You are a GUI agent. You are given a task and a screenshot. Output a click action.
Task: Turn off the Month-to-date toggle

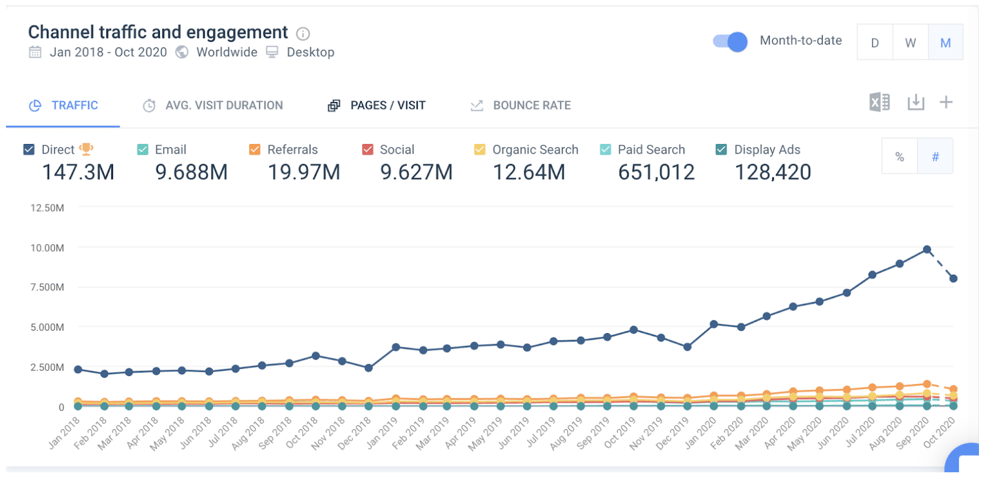click(730, 41)
